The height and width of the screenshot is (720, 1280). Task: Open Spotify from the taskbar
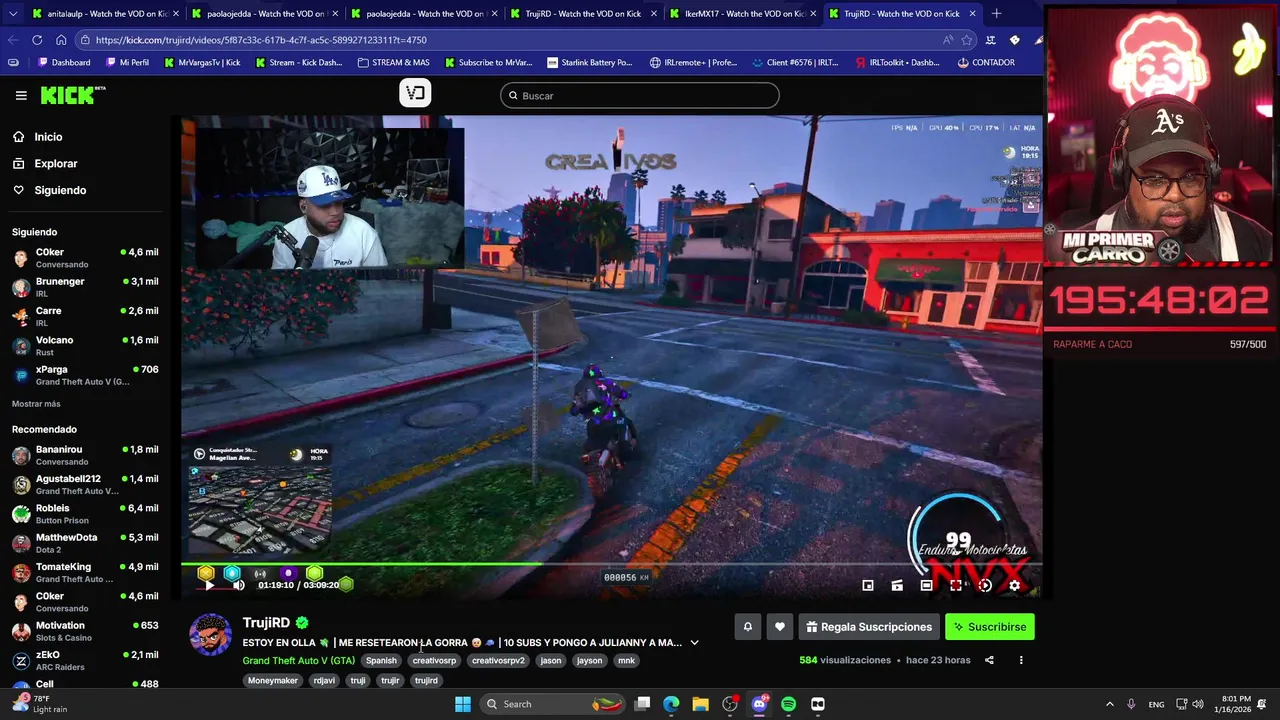788,704
